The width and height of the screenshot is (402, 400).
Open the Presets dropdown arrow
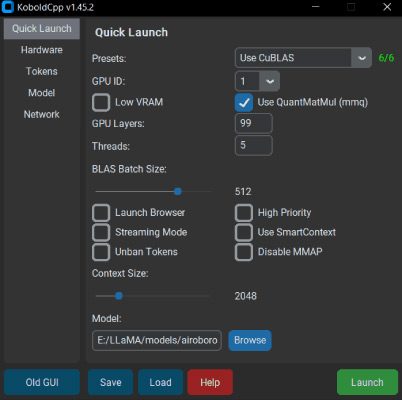[x=362, y=58]
